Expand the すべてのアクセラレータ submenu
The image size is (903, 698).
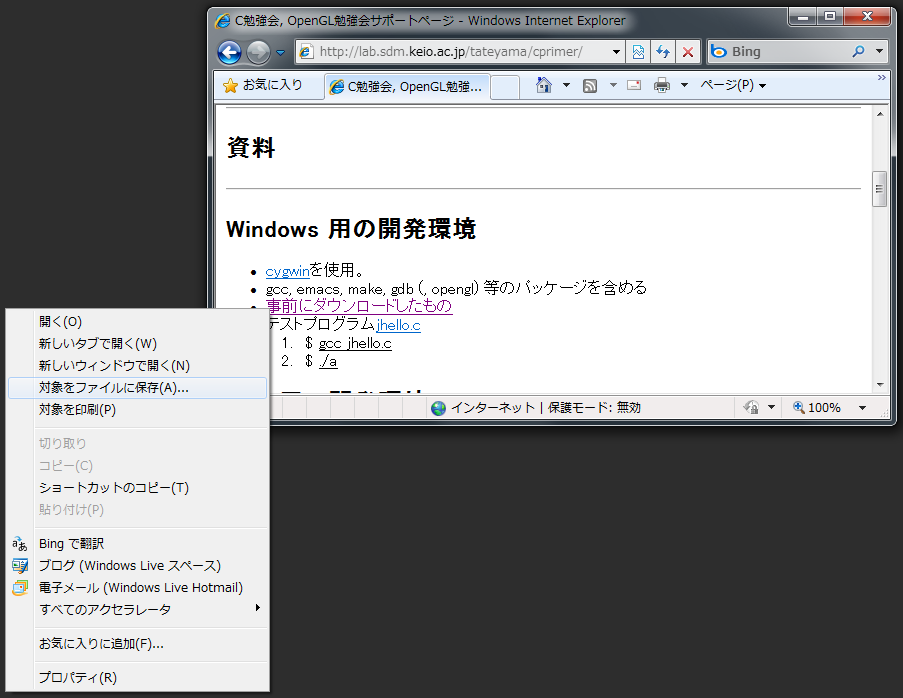(x=140, y=610)
